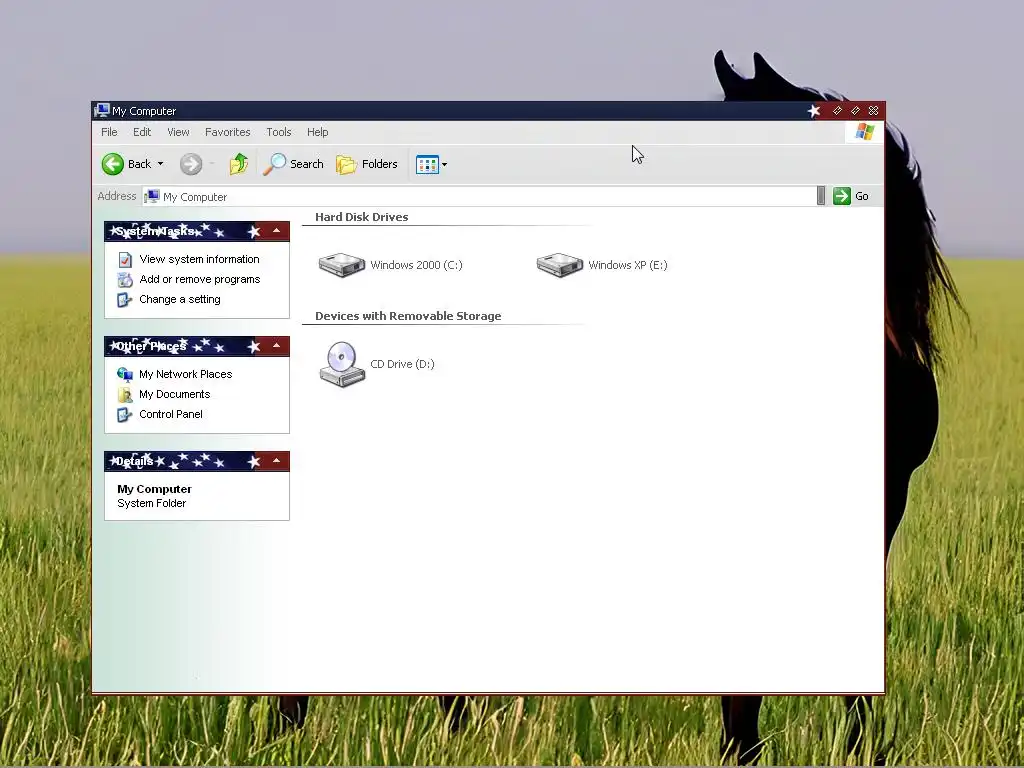Click Change a setting link

pyautogui.click(x=180, y=299)
